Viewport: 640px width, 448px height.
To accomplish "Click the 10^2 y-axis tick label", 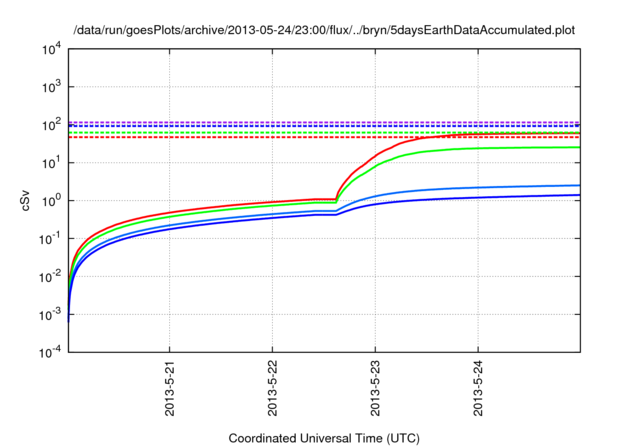I will point(51,125).
